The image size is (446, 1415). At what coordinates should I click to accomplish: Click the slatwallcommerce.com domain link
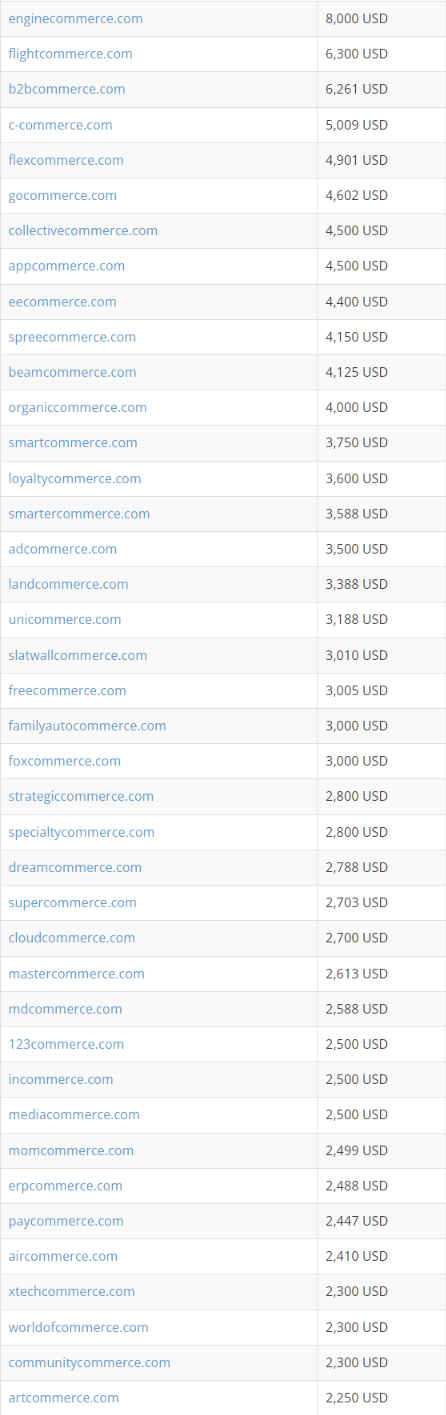[77, 655]
